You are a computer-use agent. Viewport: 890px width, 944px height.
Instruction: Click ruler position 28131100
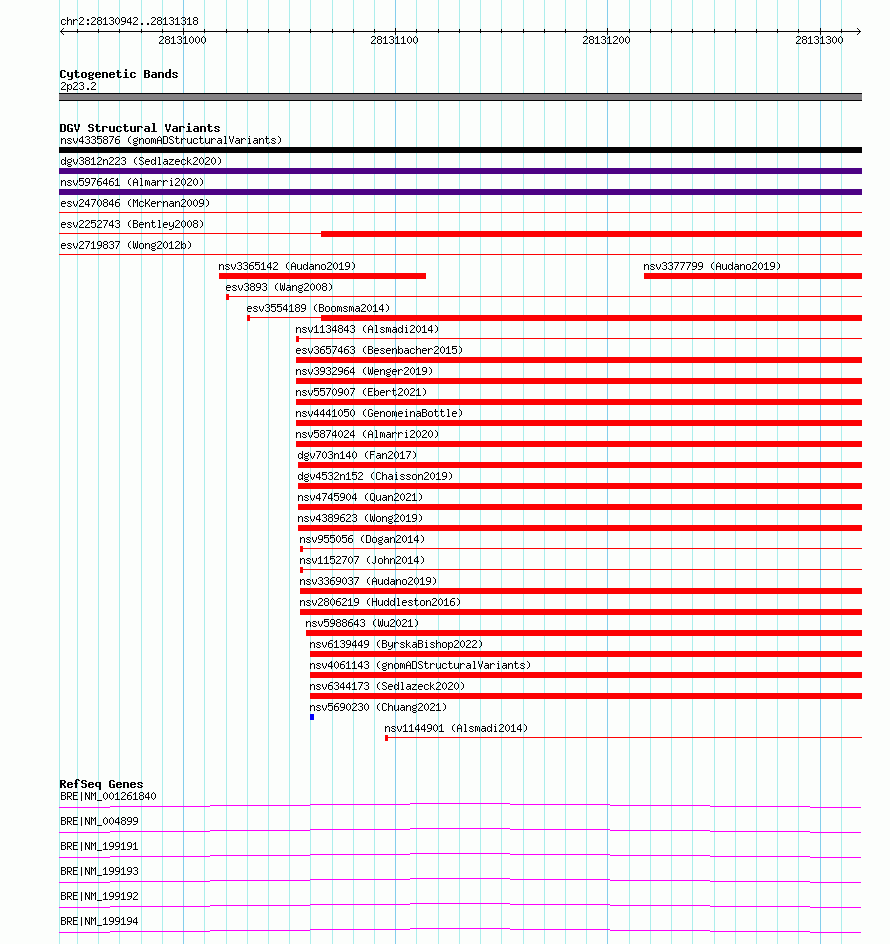[x=394, y=40]
